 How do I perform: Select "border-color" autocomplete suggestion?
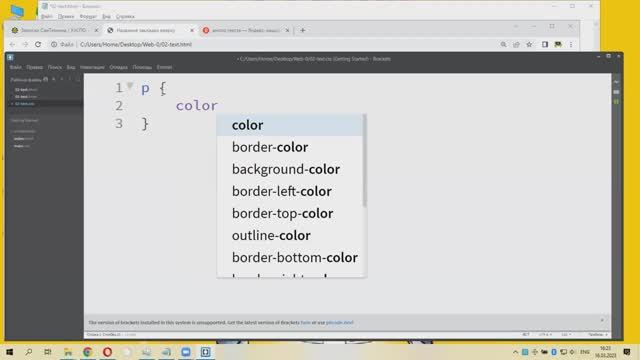point(289,147)
